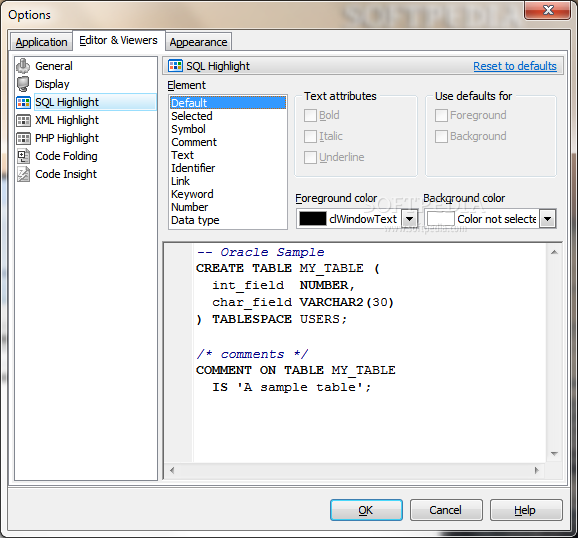Switch to the Editor & Viewers tab
This screenshot has height=538, width=578.
(x=118, y=40)
